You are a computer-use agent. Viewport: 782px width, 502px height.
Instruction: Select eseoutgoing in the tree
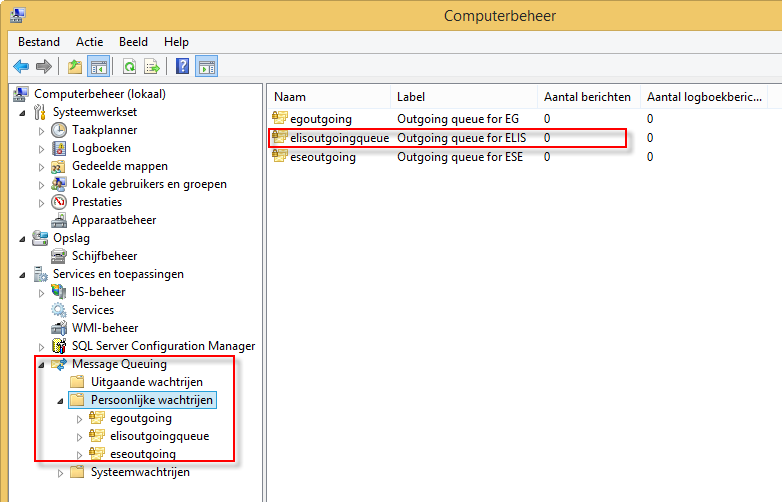pos(143,454)
